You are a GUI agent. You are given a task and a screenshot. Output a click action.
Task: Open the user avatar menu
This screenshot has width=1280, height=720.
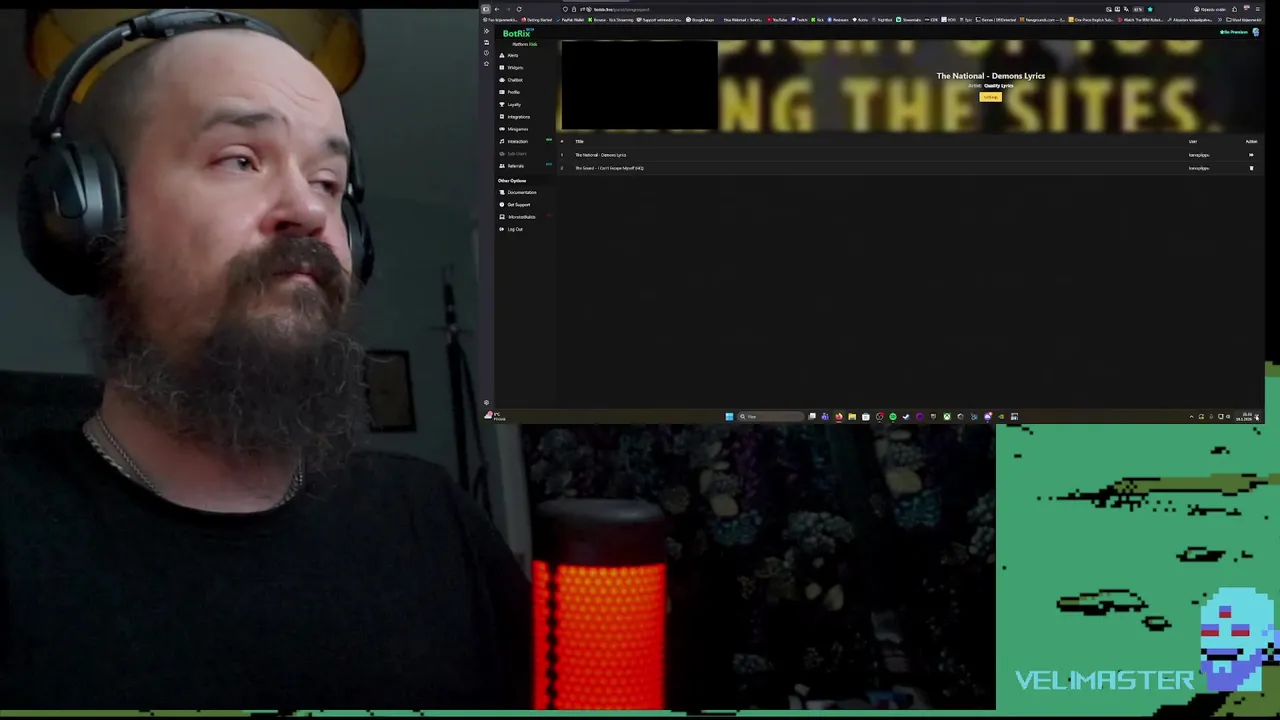click(x=1256, y=32)
